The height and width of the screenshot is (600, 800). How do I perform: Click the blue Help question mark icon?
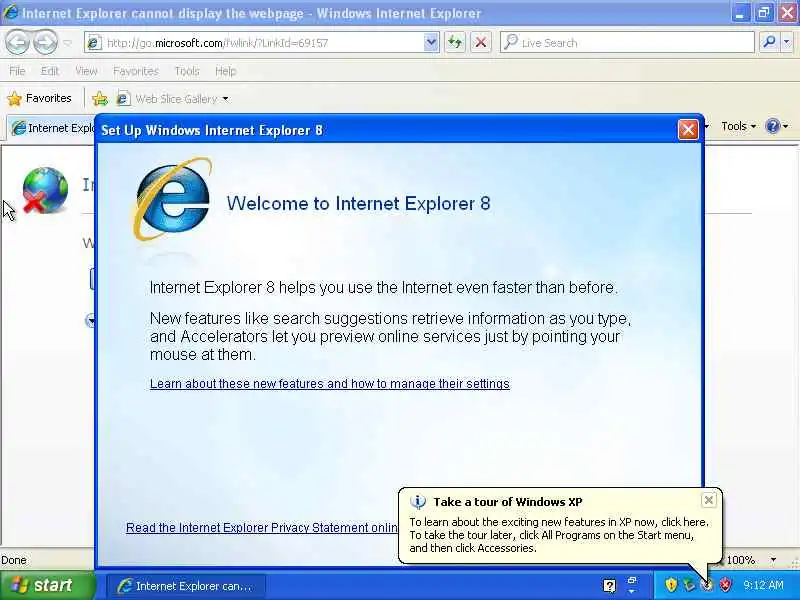point(772,126)
